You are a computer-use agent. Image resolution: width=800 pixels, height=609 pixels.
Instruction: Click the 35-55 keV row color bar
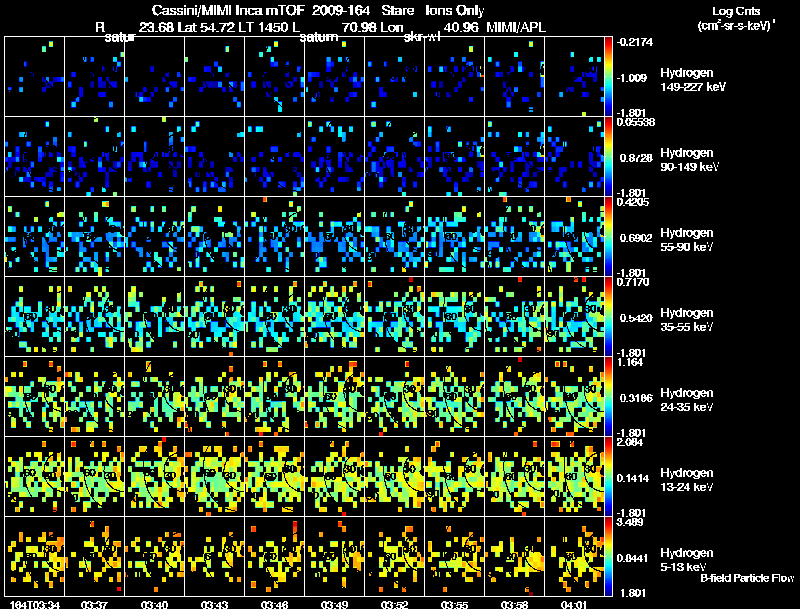pyautogui.click(x=608, y=317)
